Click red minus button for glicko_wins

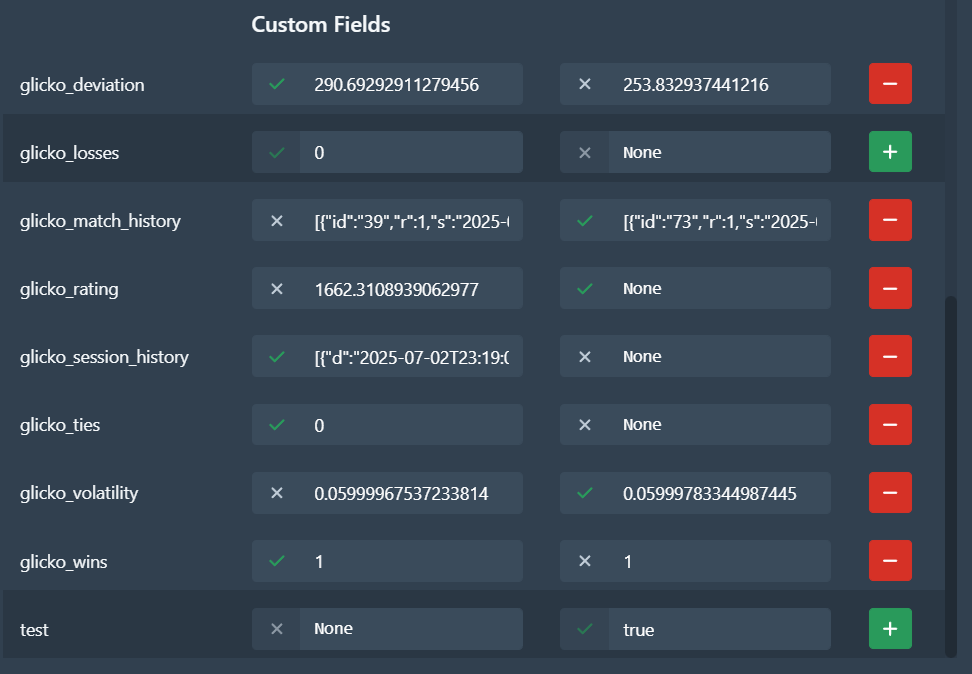pos(890,562)
